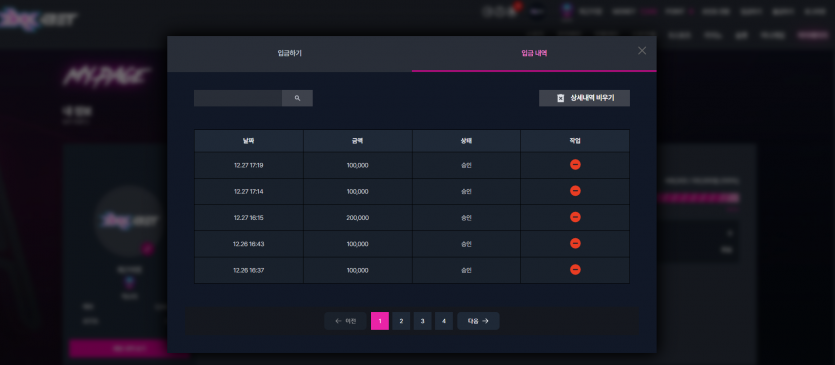Delete the 12.26 16:43 deposit record

point(575,243)
